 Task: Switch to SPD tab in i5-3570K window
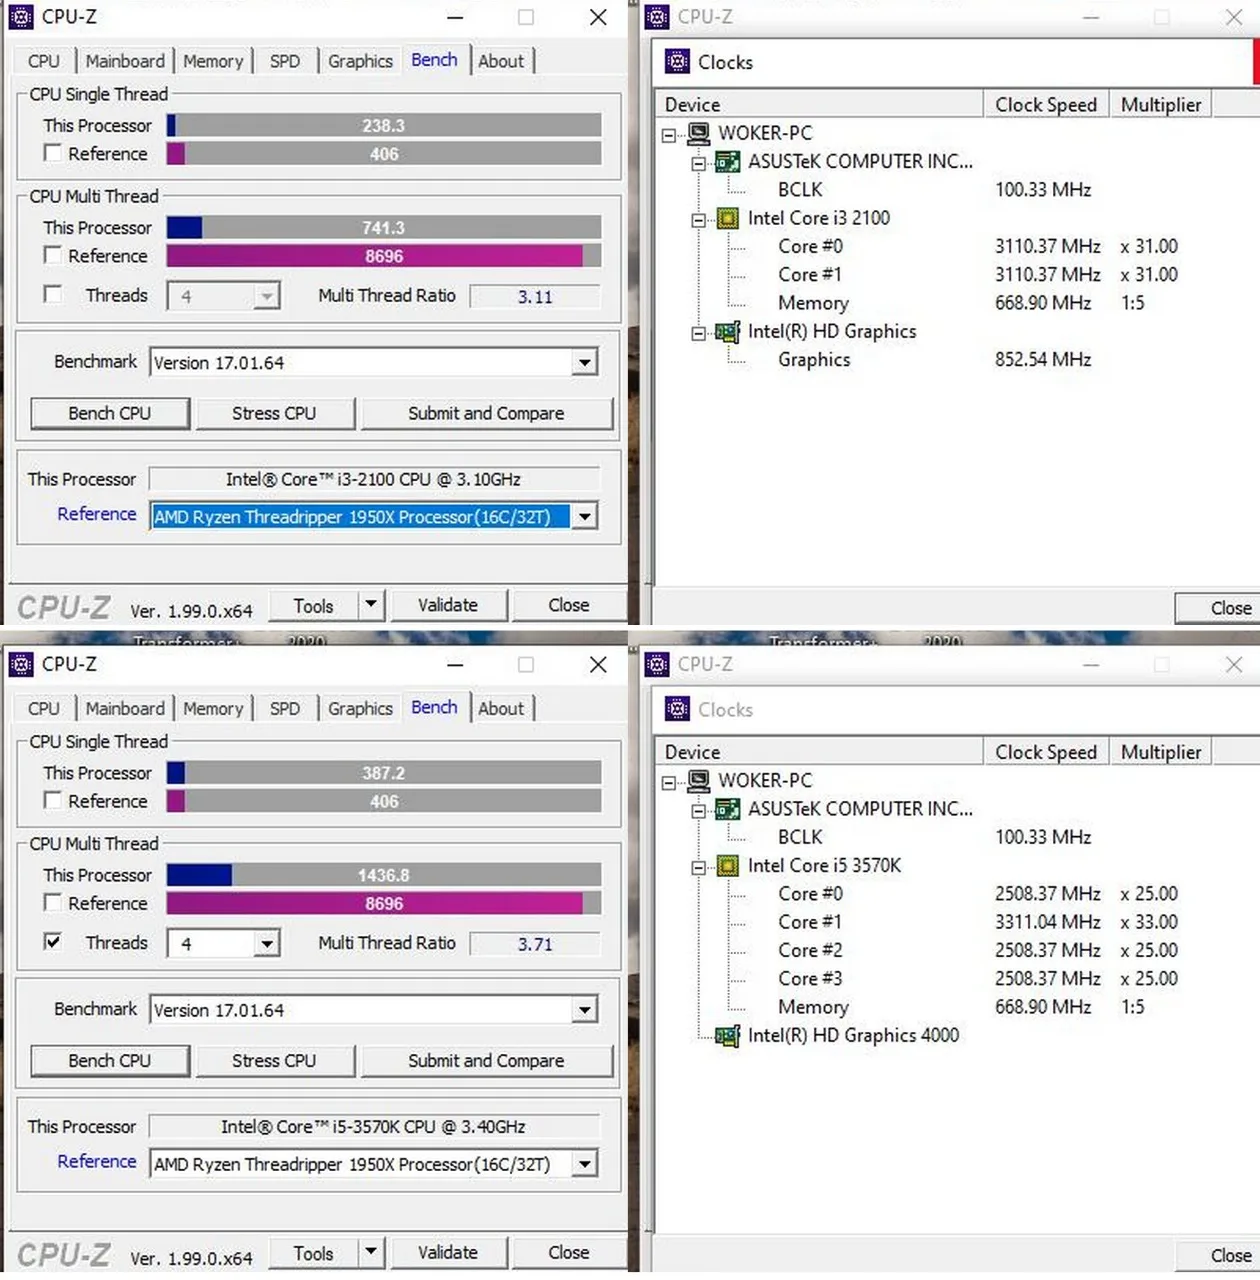[285, 708]
